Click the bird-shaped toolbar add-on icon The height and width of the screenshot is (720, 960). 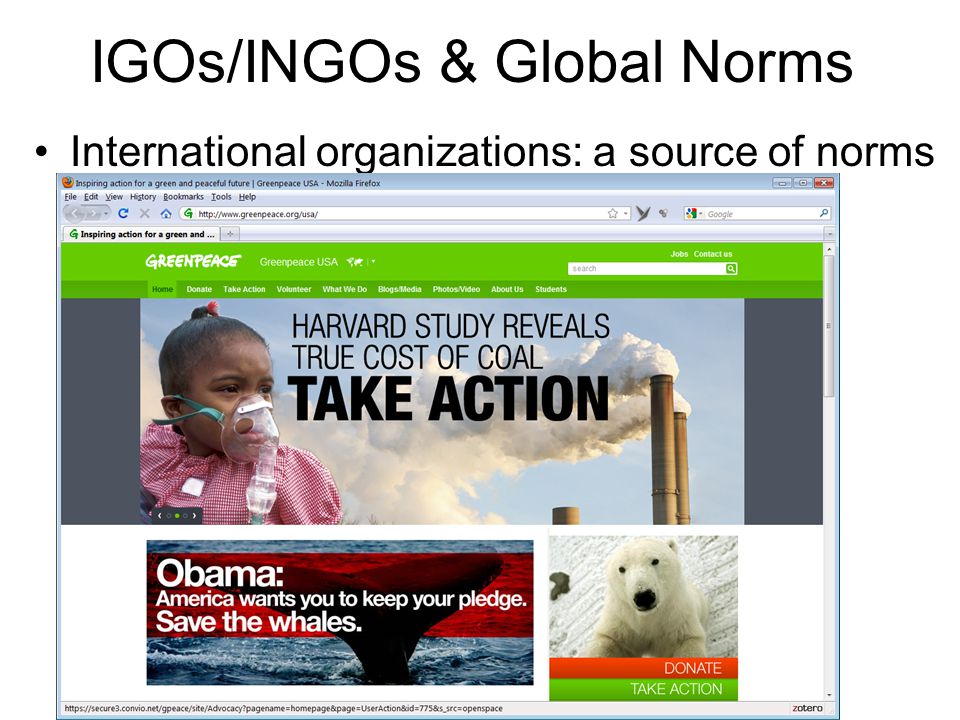(x=643, y=213)
